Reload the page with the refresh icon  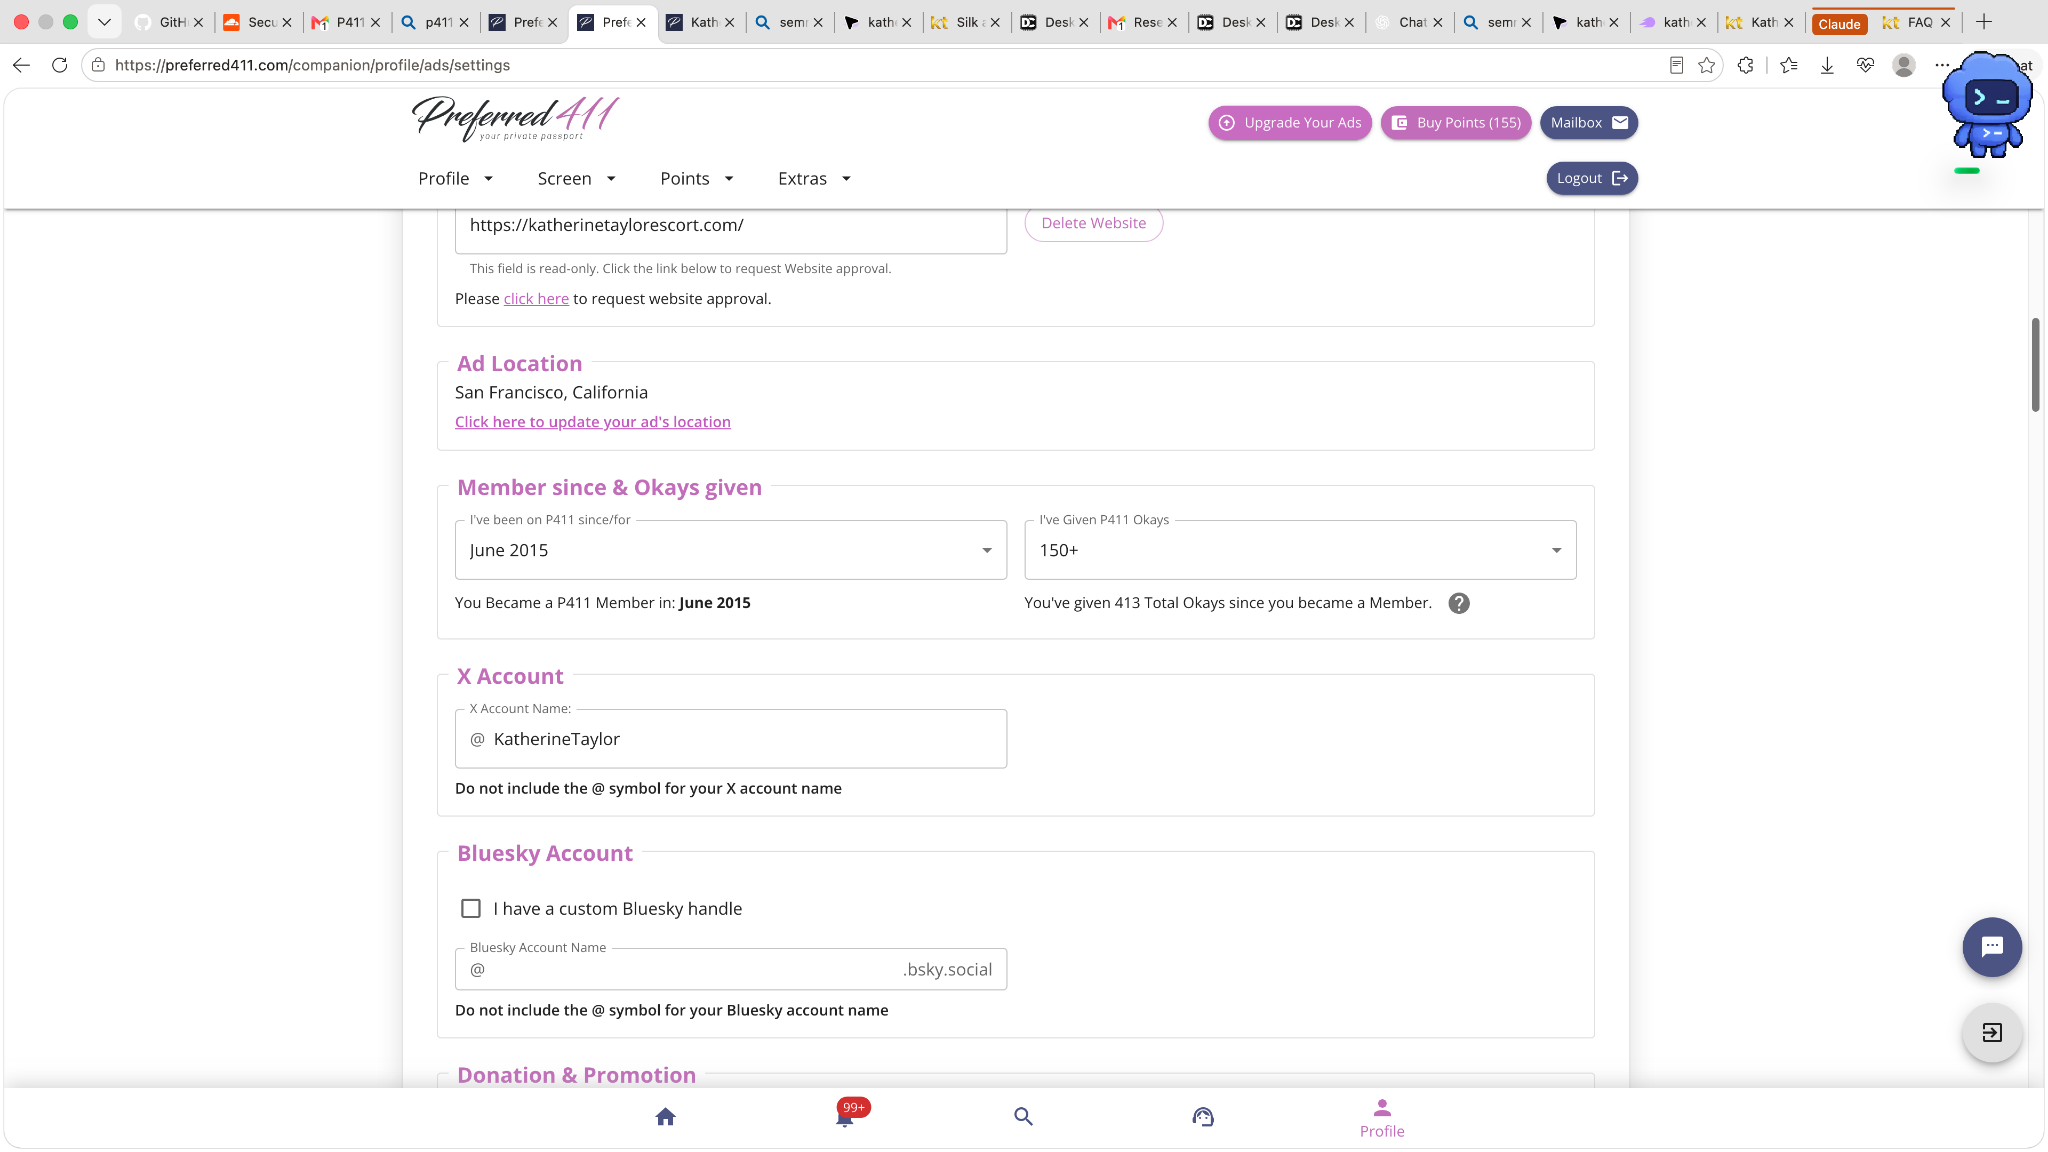point(59,65)
